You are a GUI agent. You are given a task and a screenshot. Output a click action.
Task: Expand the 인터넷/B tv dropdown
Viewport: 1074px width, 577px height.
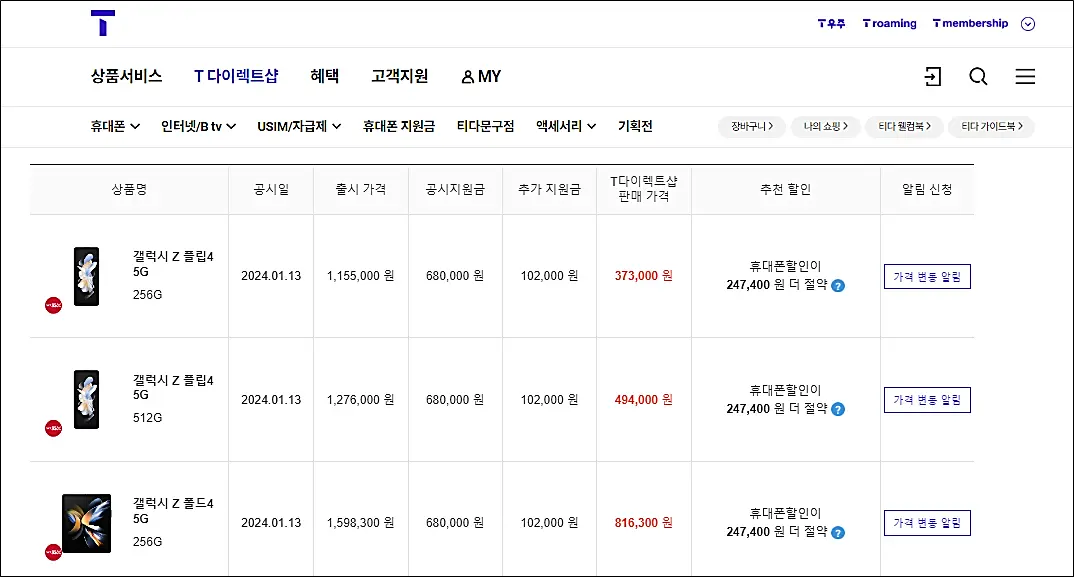195,126
